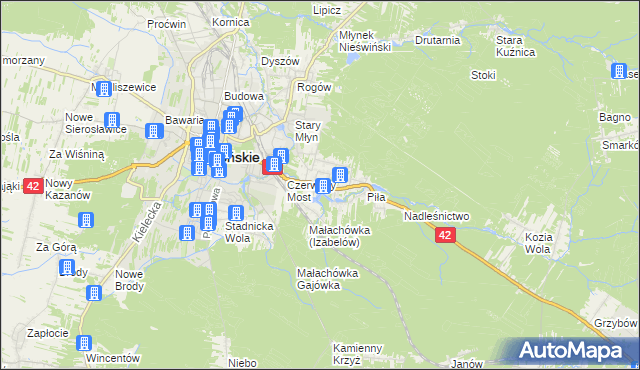Click the Za Wiśniną label
This screenshot has width=640, height=370.
(77, 155)
